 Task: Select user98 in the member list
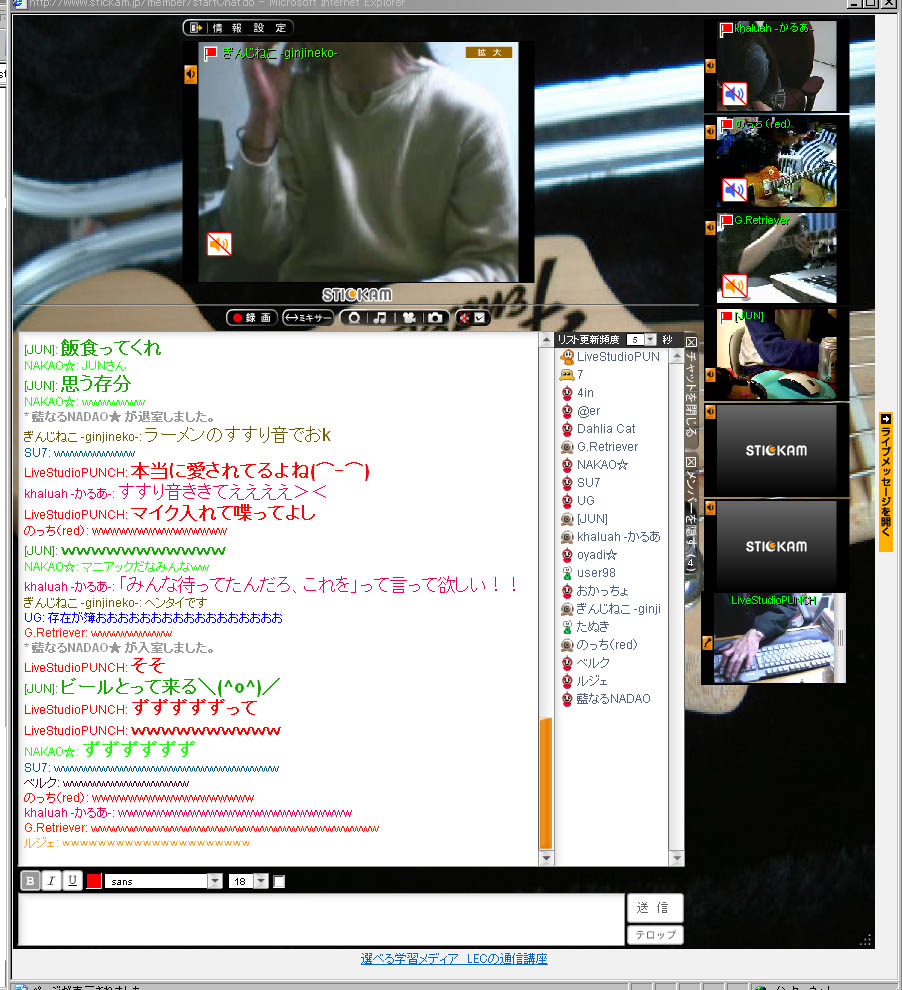[596, 573]
